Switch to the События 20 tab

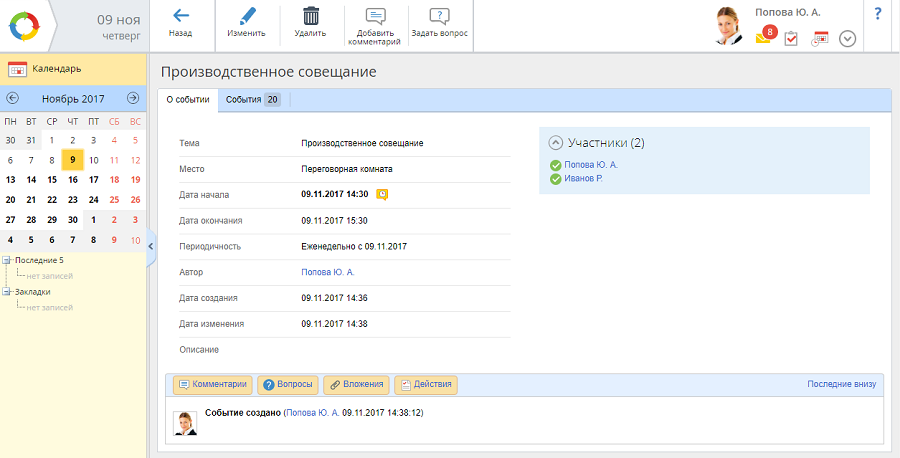[x=252, y=100]
